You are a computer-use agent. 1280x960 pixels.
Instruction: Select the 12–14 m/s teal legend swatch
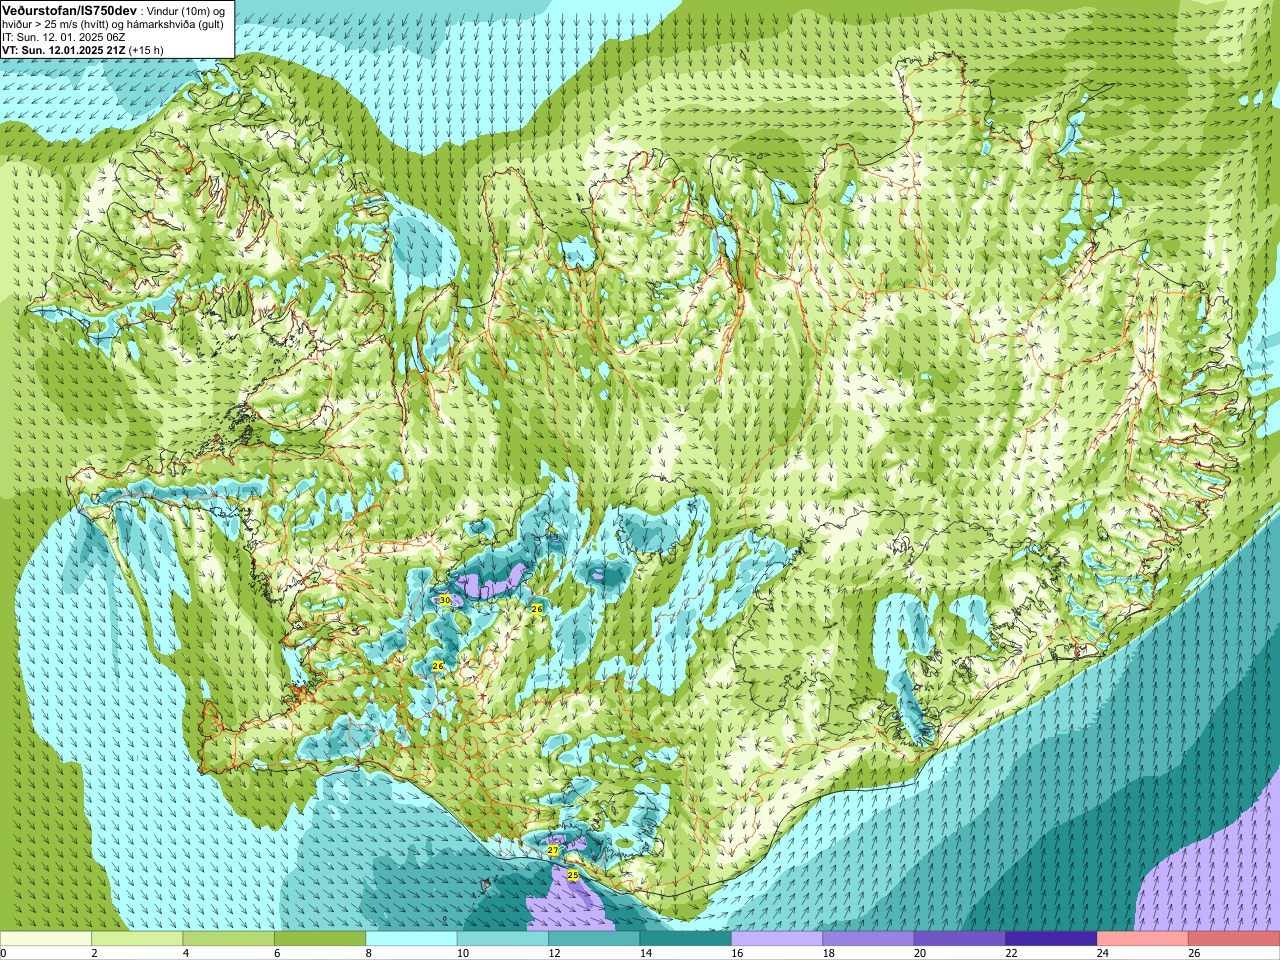pos(594,939)
